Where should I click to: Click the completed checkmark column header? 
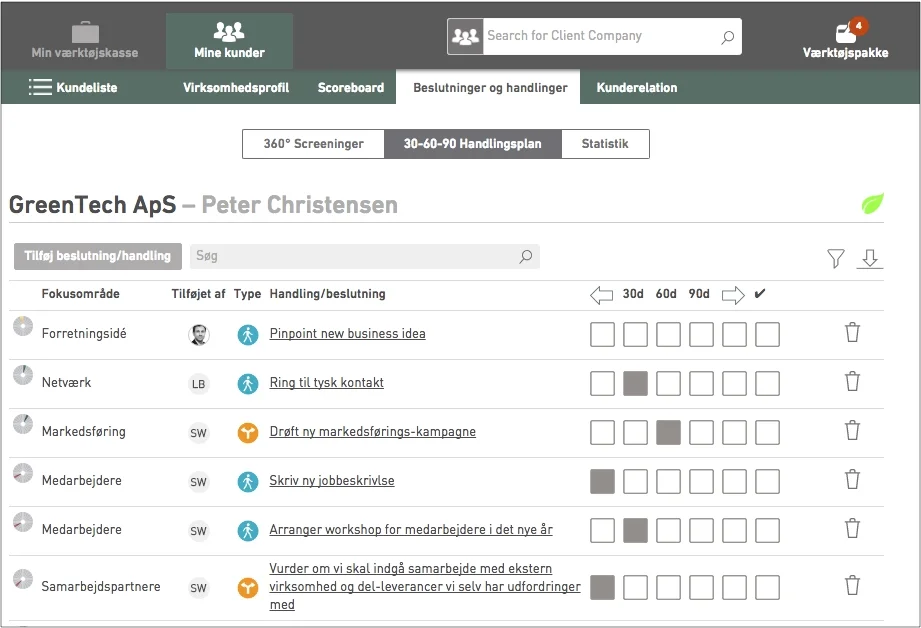[x=760, y=294]
